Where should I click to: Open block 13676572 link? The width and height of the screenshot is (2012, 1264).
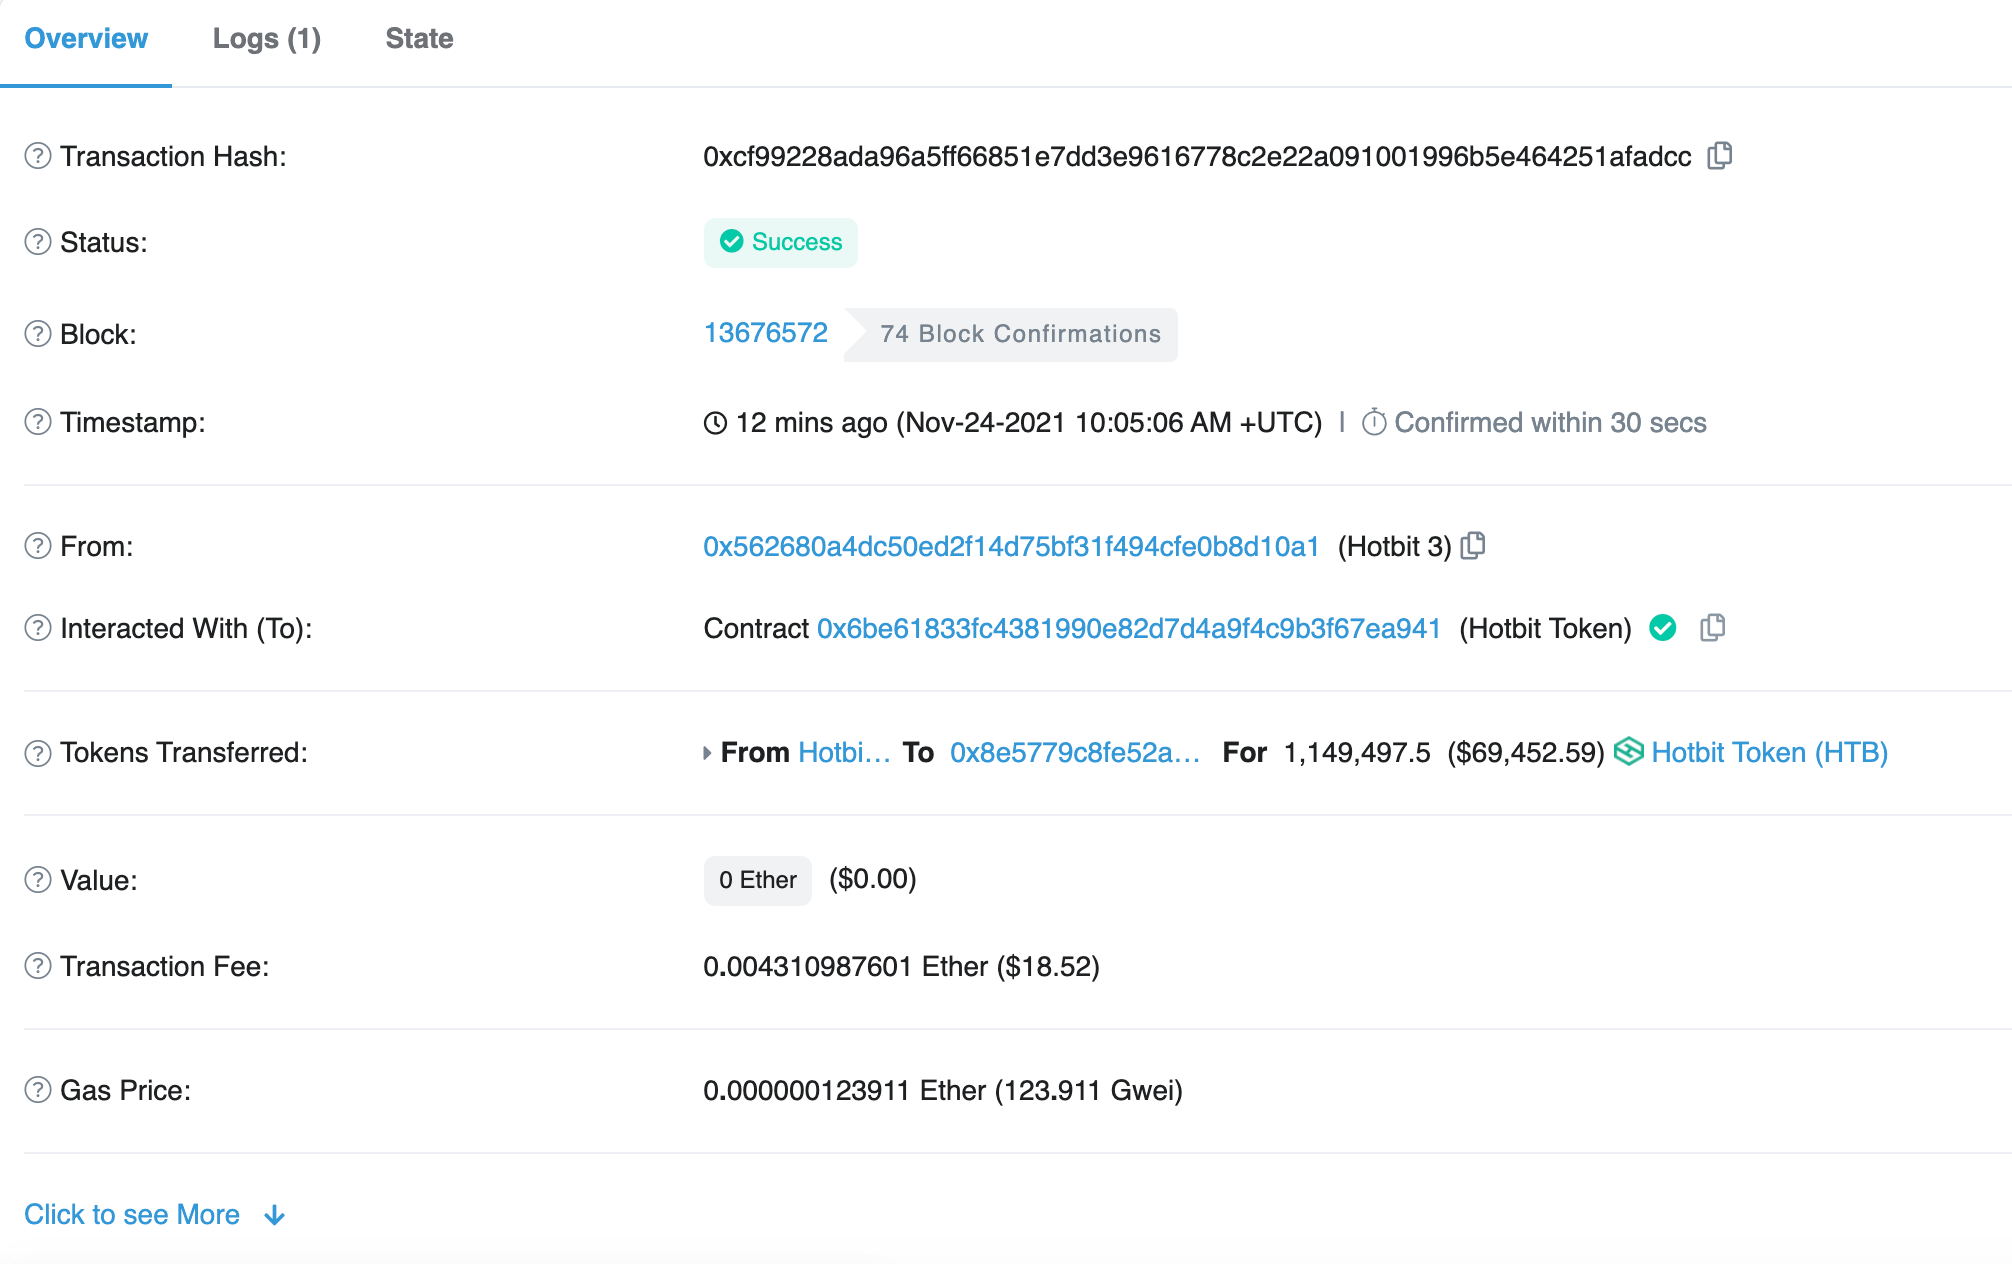click(765, 333)
